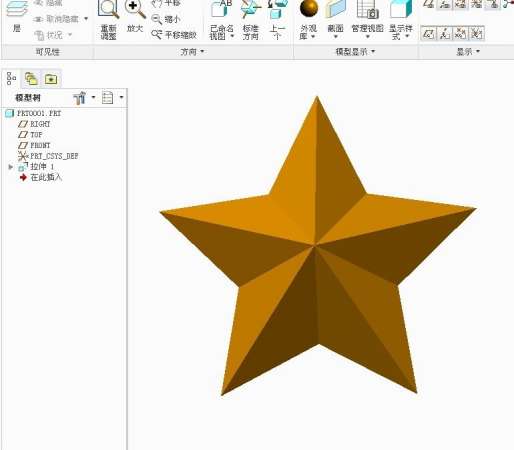
Task: Switch to the Favorites tab
Action: pos(51,79)
